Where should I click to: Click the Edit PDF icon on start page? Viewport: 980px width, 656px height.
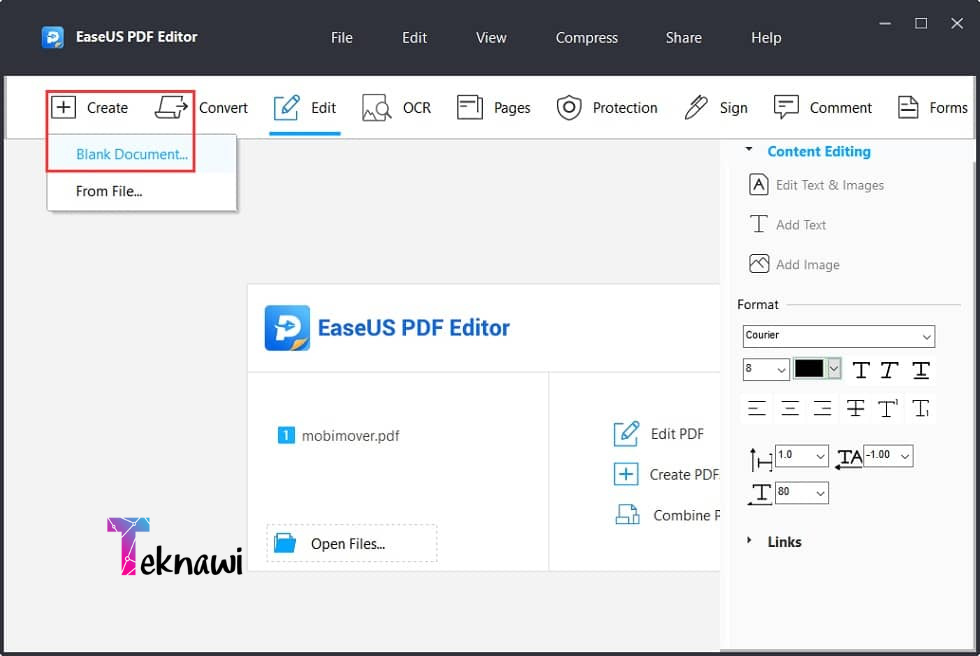[x=626, y=434]
